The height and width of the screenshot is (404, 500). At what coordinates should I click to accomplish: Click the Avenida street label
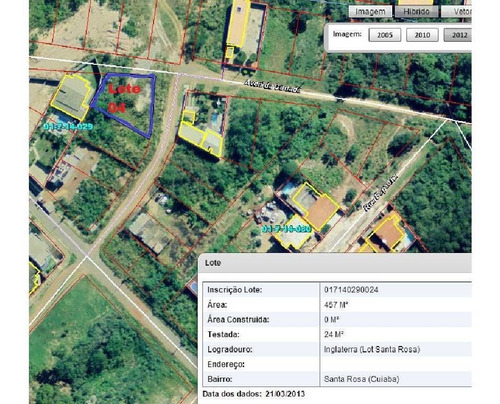(272, 87)
